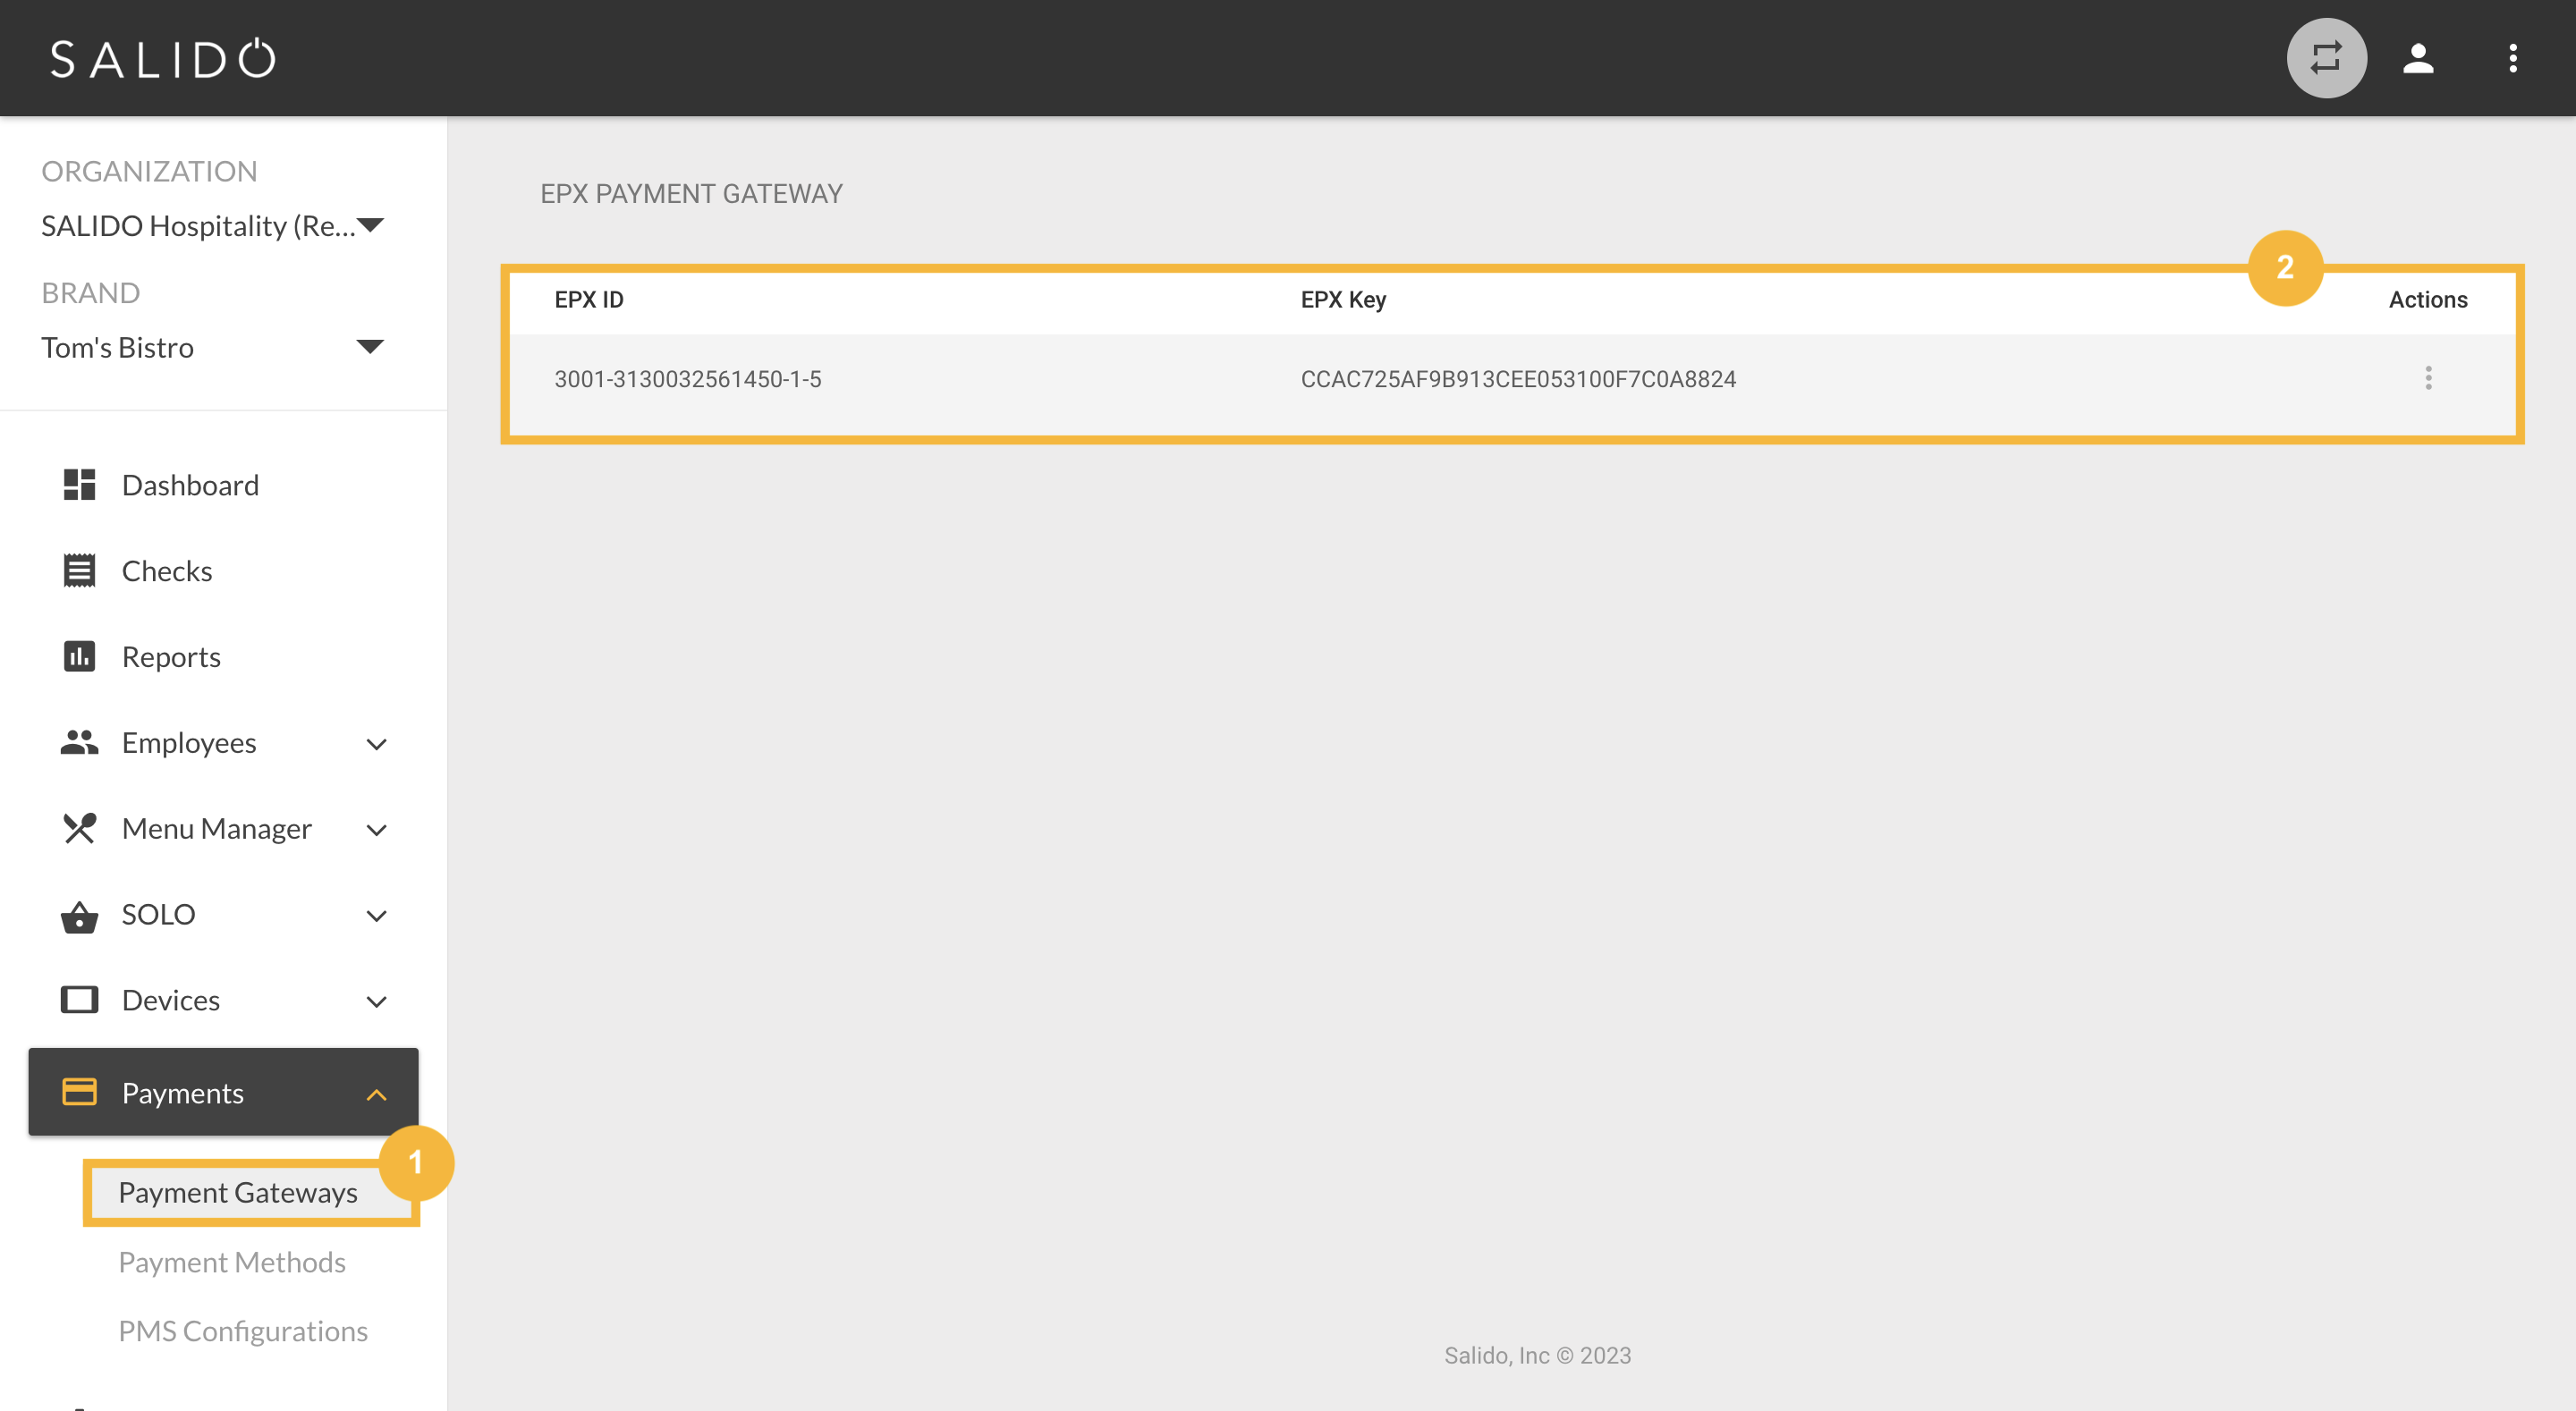Open the user account icon

(x=2418, y=58)
